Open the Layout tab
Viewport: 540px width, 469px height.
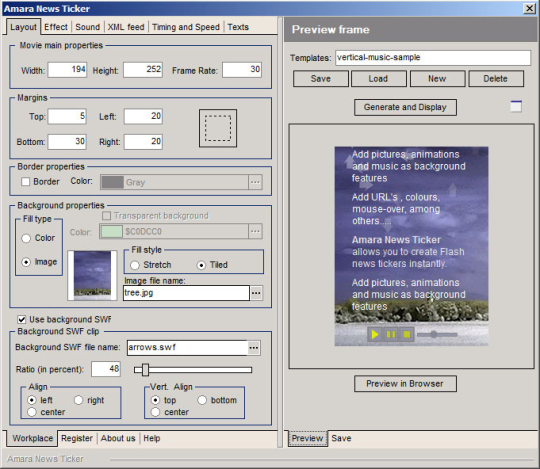click(x=23, y=27)
